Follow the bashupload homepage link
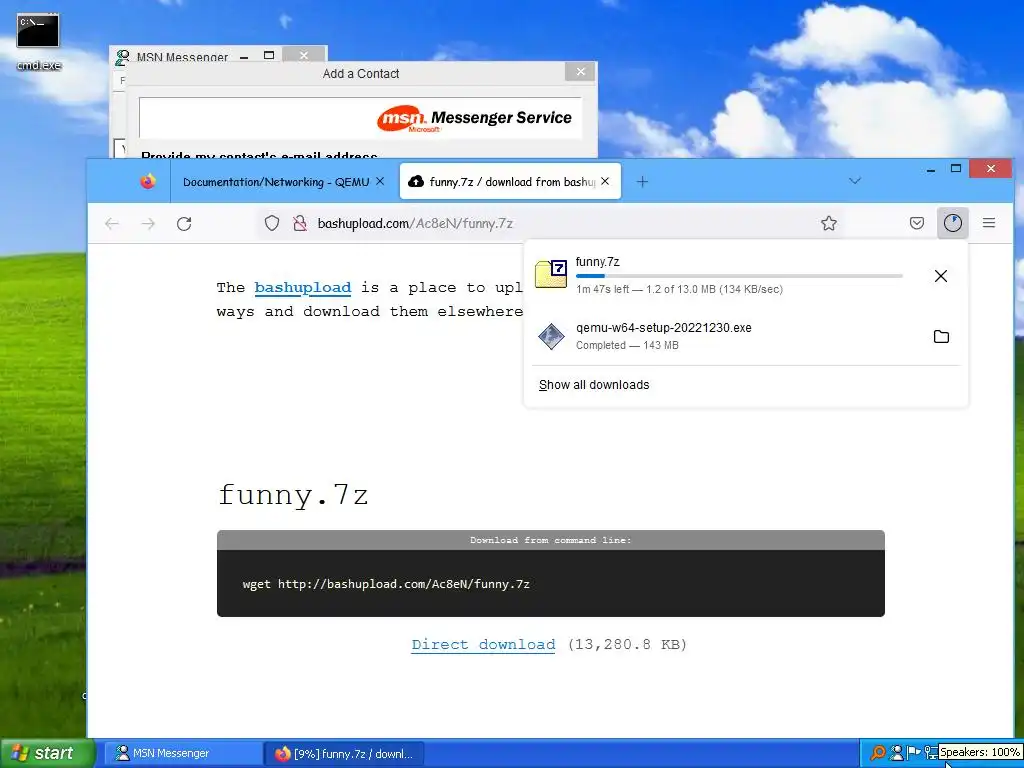This screenshot has height=768, width=1024. pyautogui.click(x=302, y=288)
